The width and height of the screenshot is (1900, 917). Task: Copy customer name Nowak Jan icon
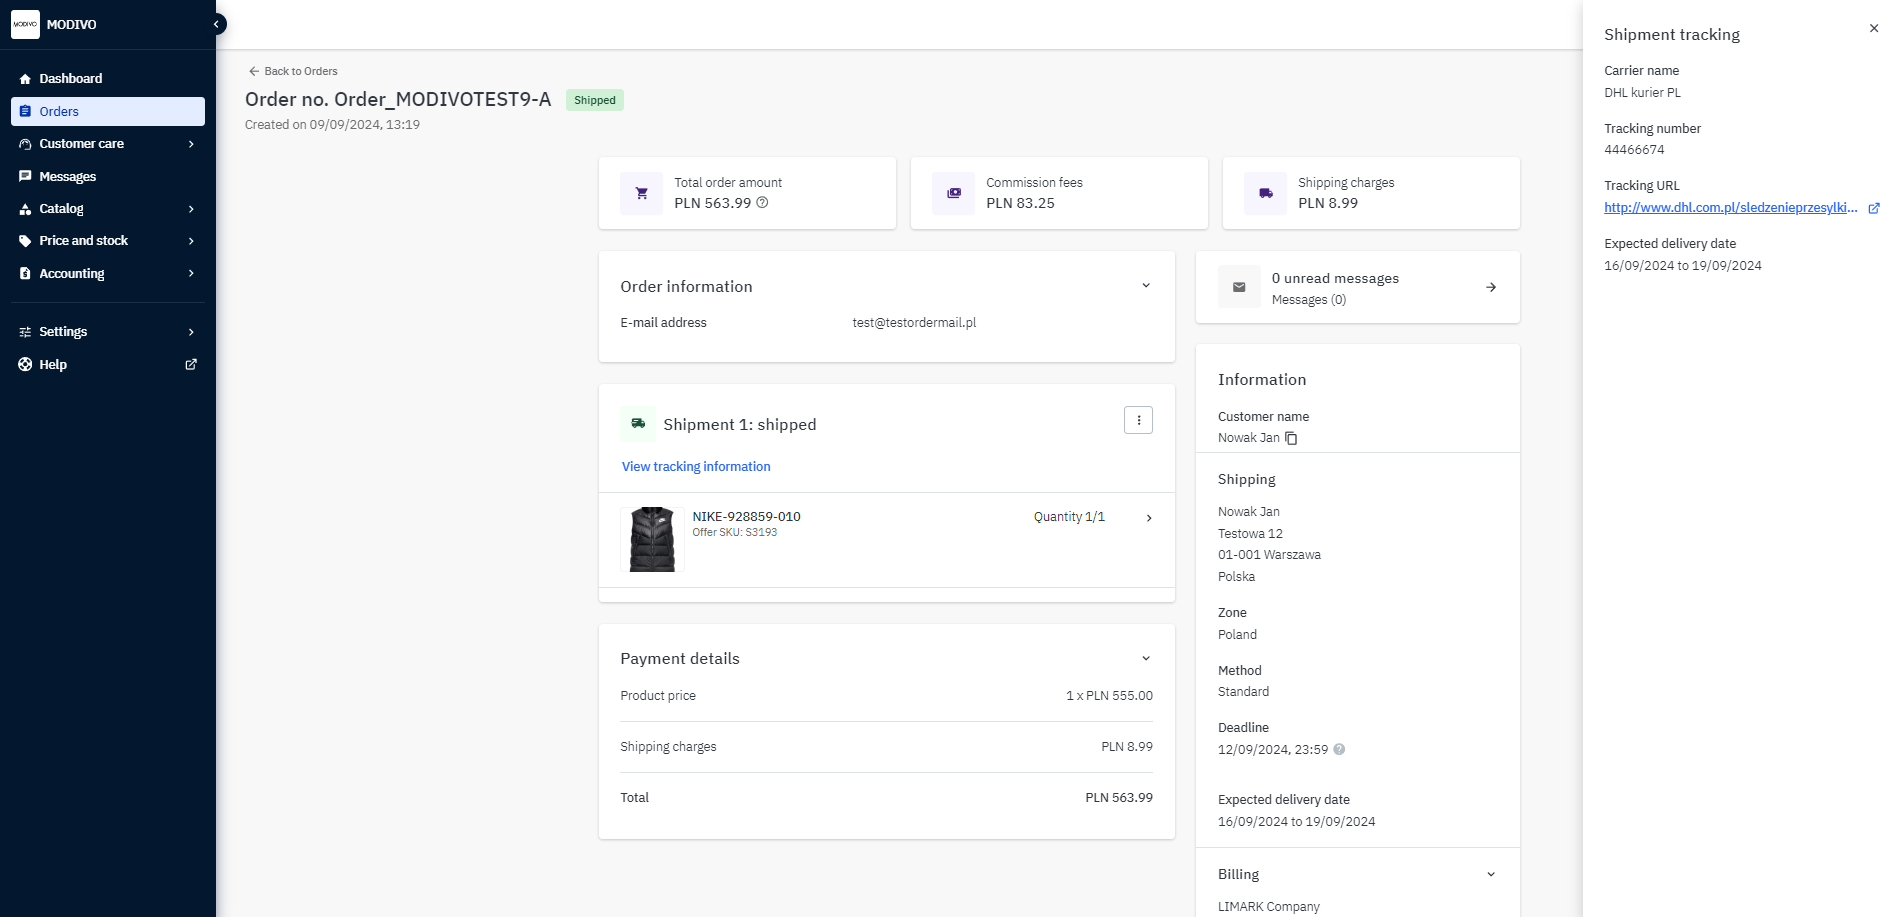pyautogui.click(x=1291, y=438)
